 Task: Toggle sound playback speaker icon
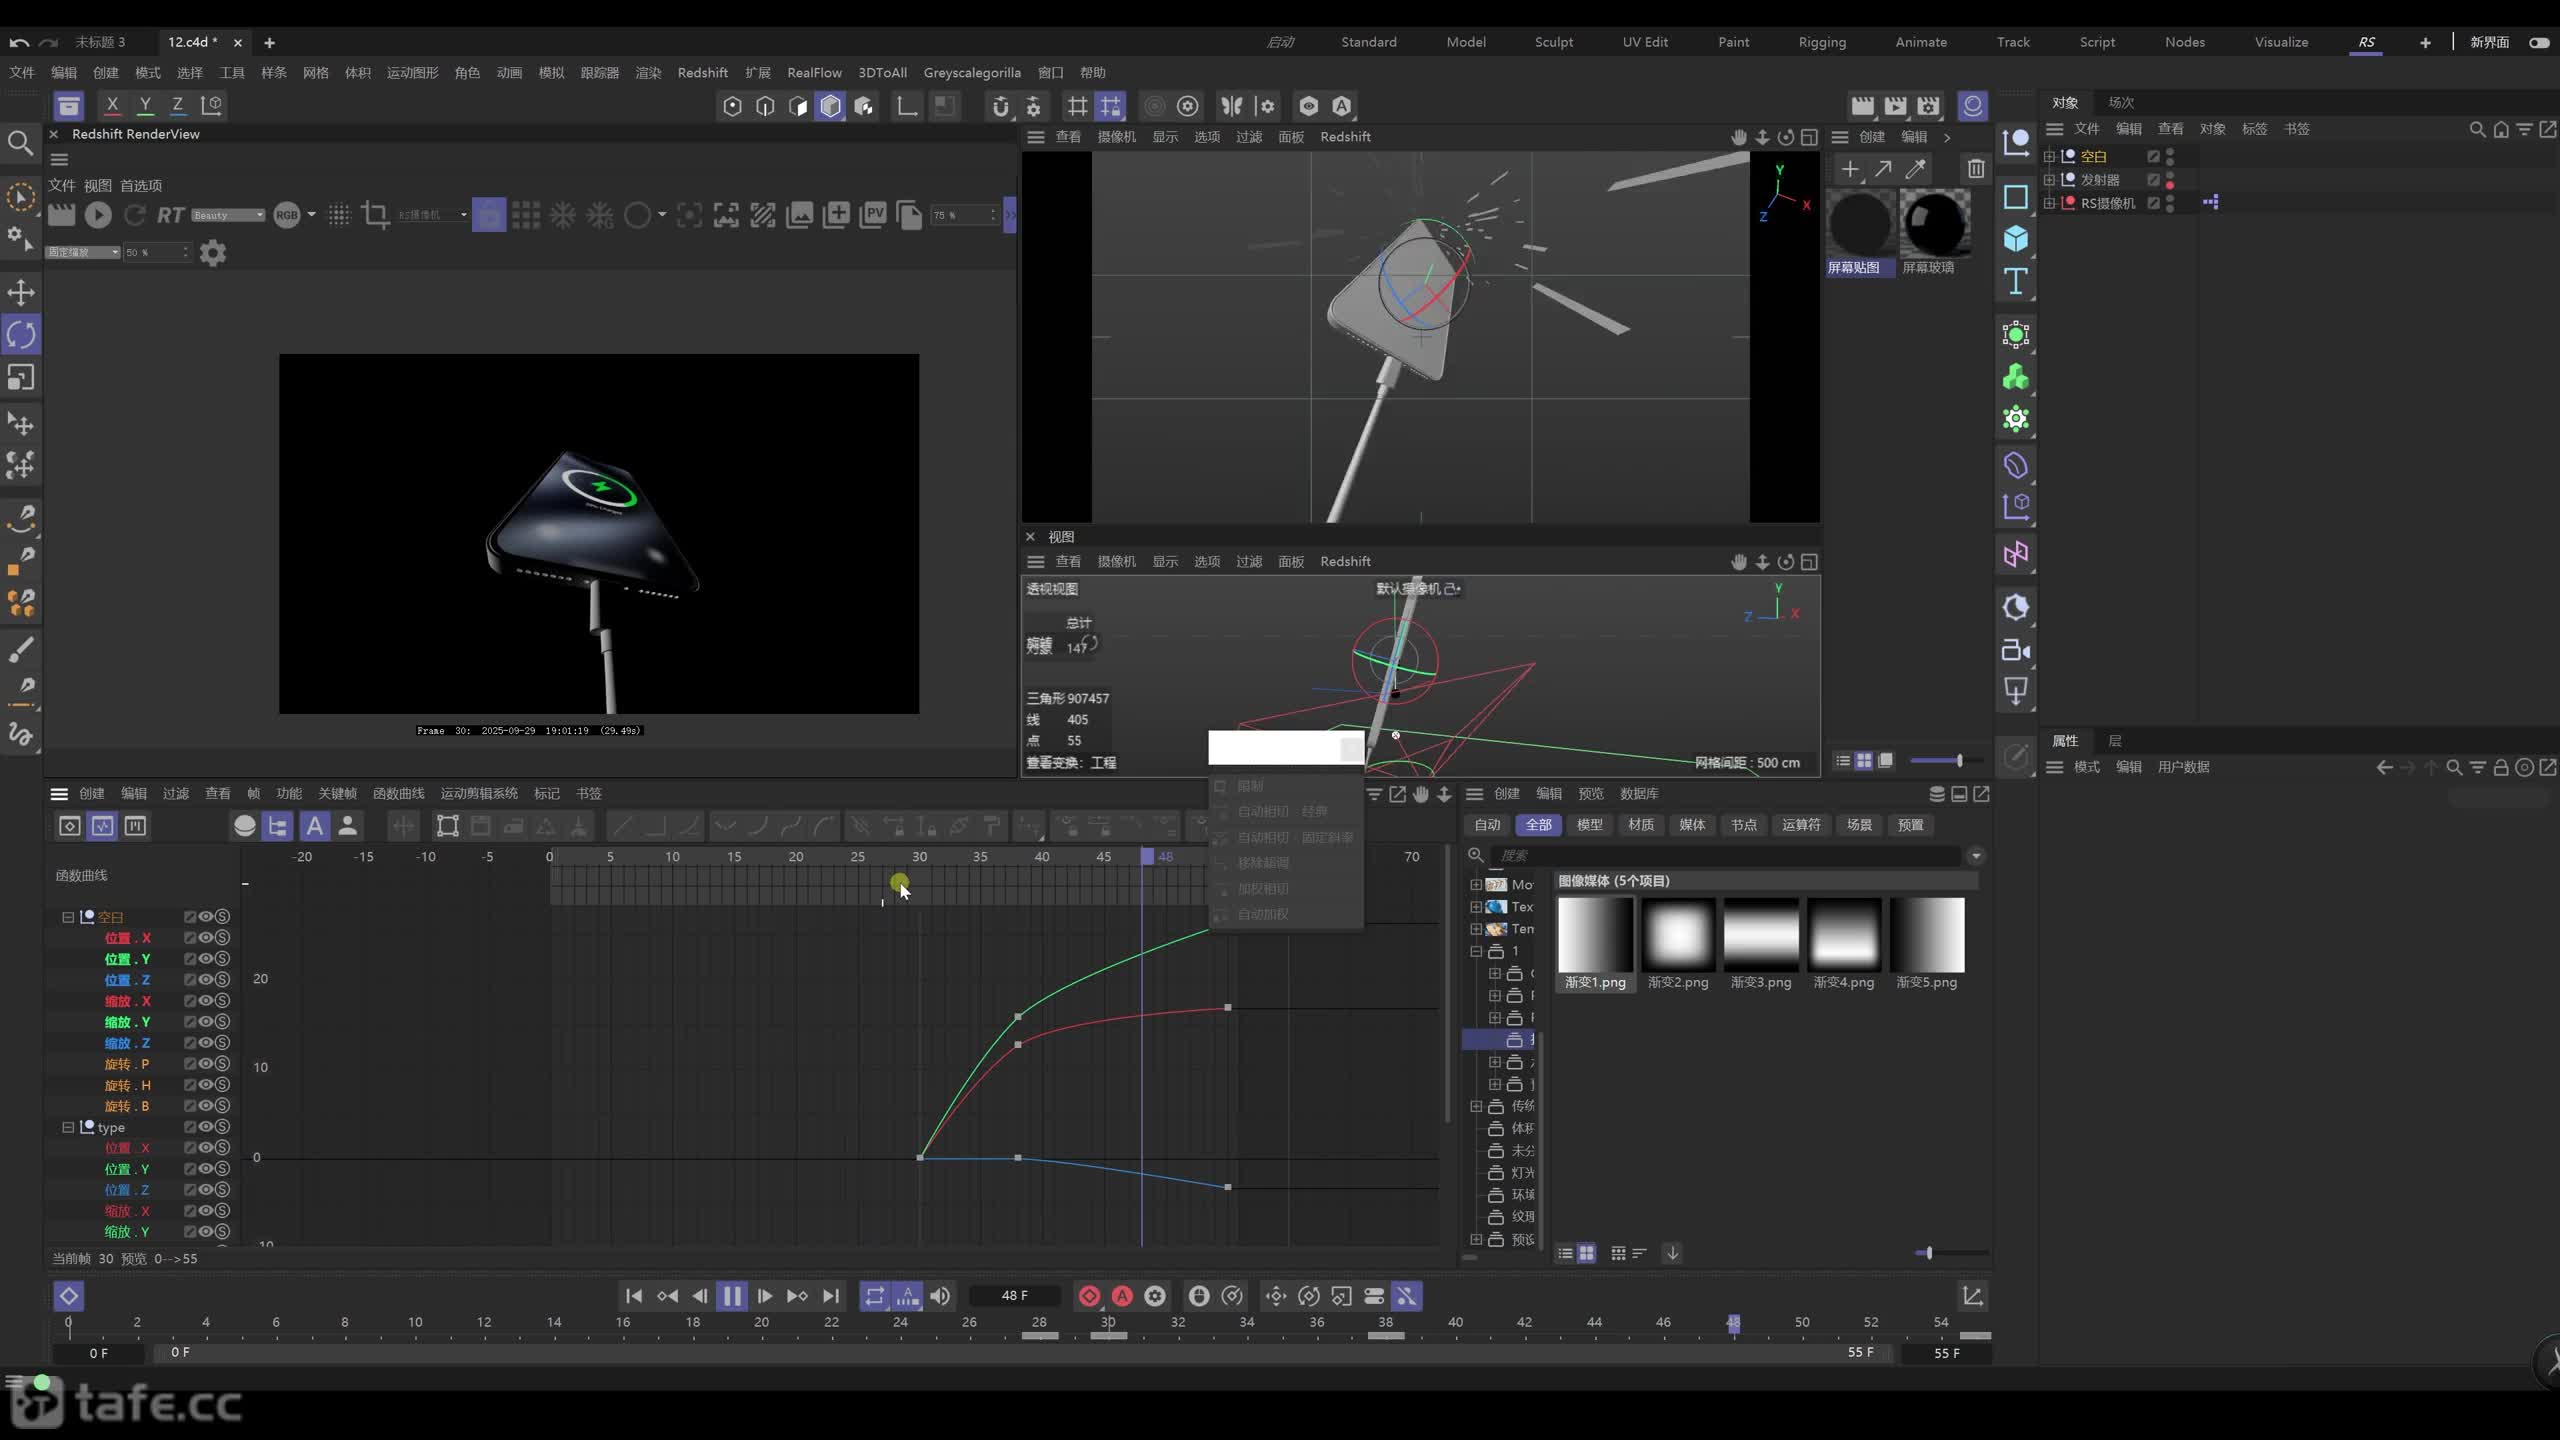coord(940,1296)
